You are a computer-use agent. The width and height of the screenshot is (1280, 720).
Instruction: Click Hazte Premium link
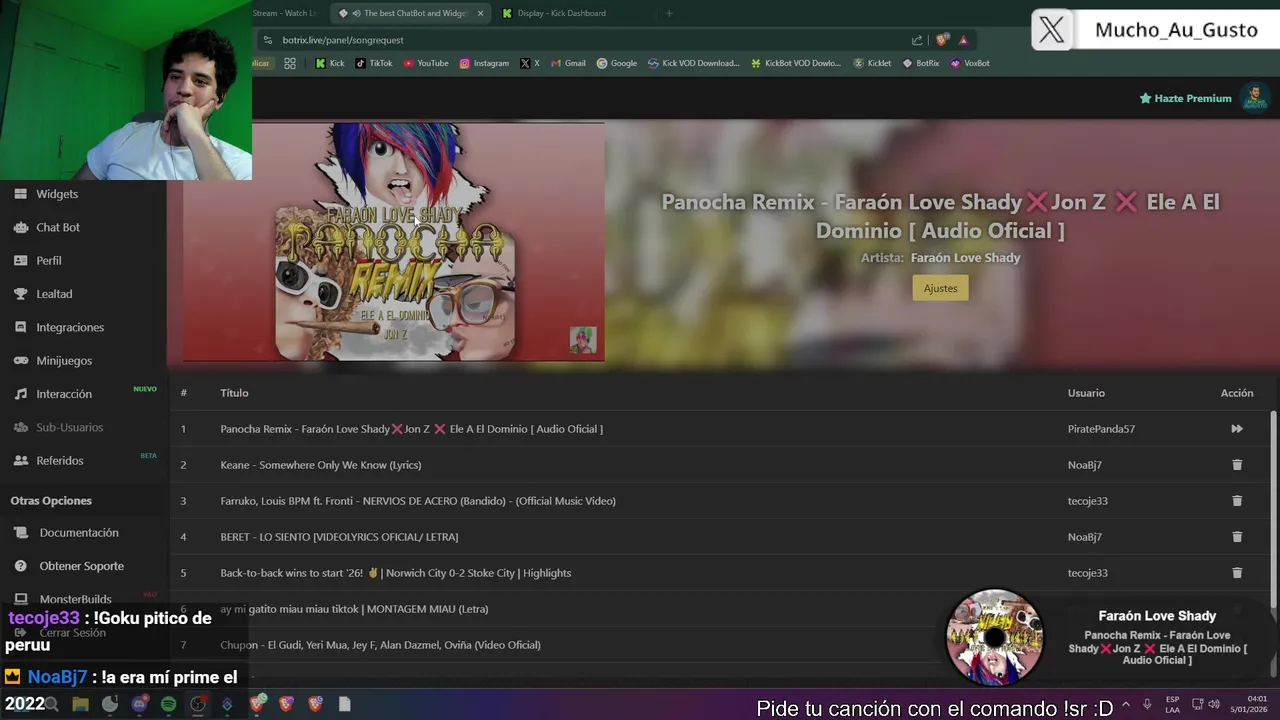pos(1185,98)
